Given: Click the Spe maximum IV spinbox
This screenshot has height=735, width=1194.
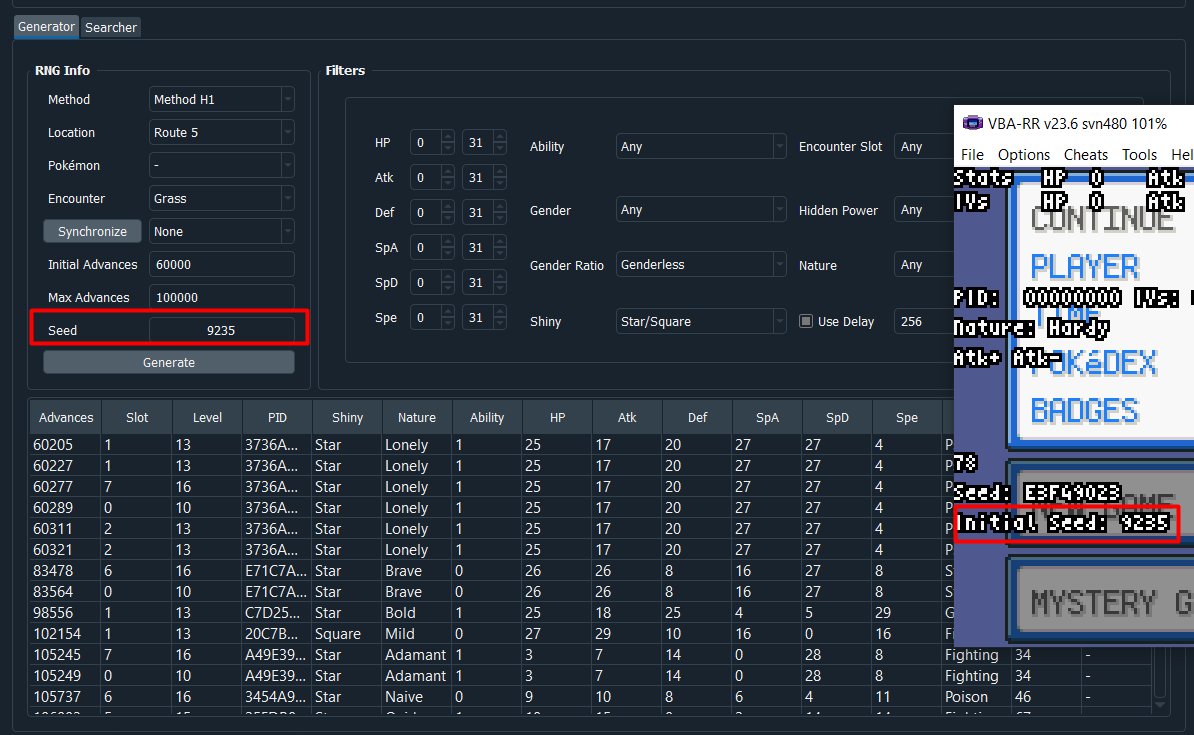Looking at the screenshot, I should (484, 318).
